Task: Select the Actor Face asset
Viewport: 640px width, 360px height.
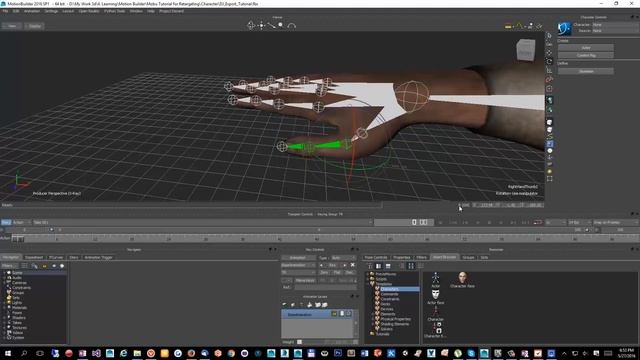Action: pos(436,297)
